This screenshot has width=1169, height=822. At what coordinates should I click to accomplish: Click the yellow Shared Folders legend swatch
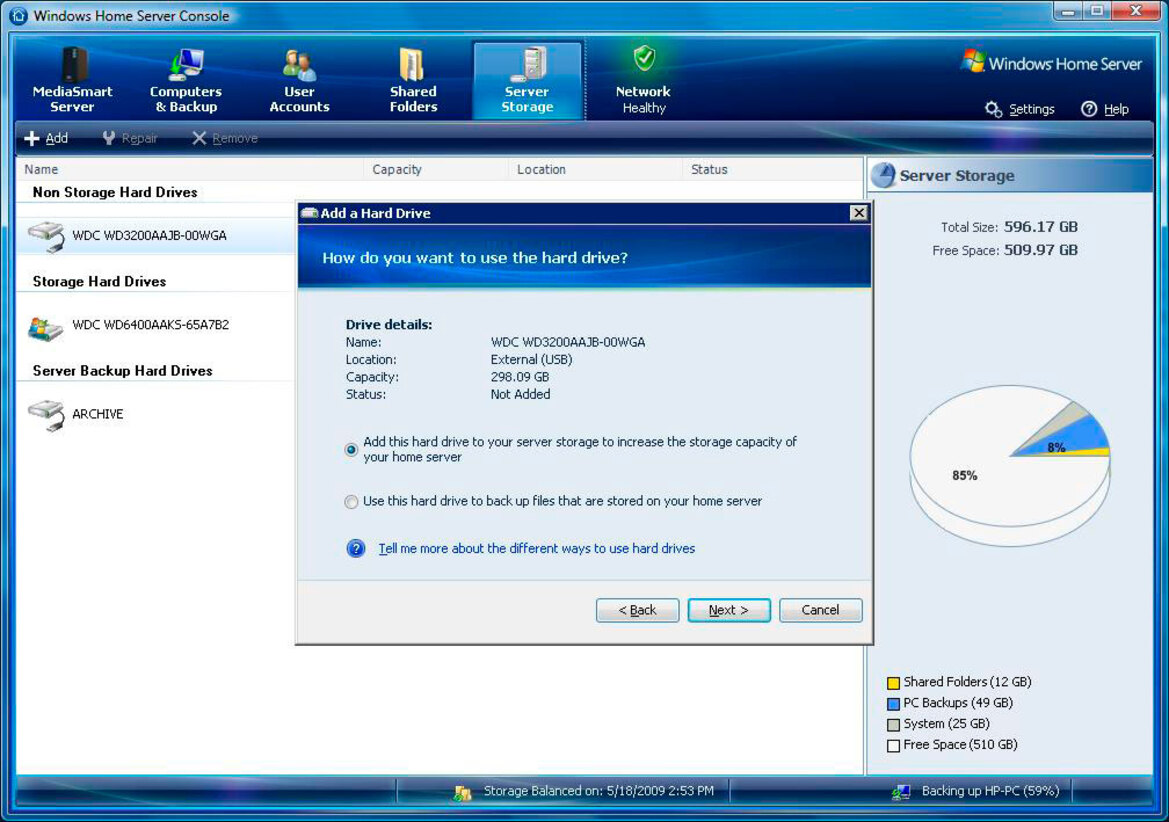(893, 683)
